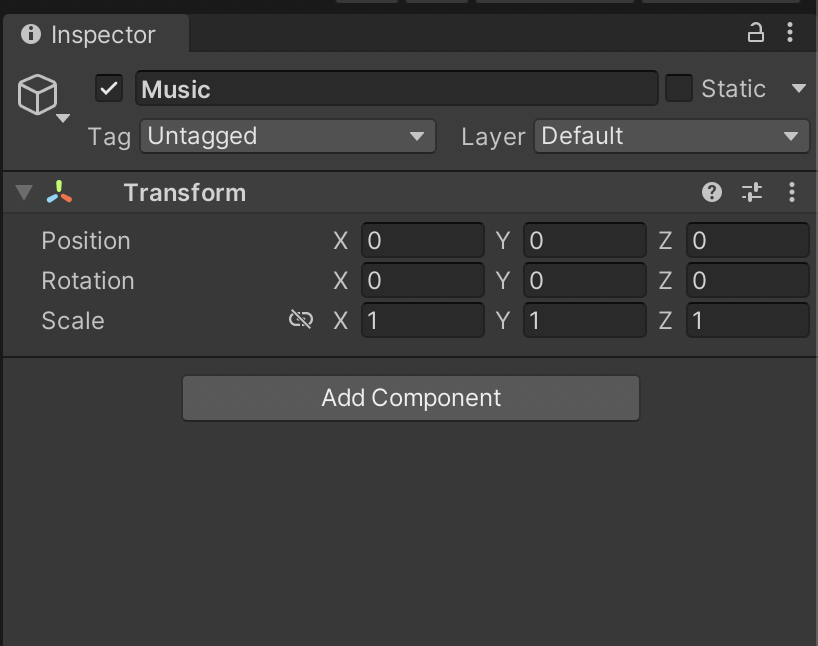Click the Scale Z value field
This screenshot has height=646, width=818.
(747, 321)
